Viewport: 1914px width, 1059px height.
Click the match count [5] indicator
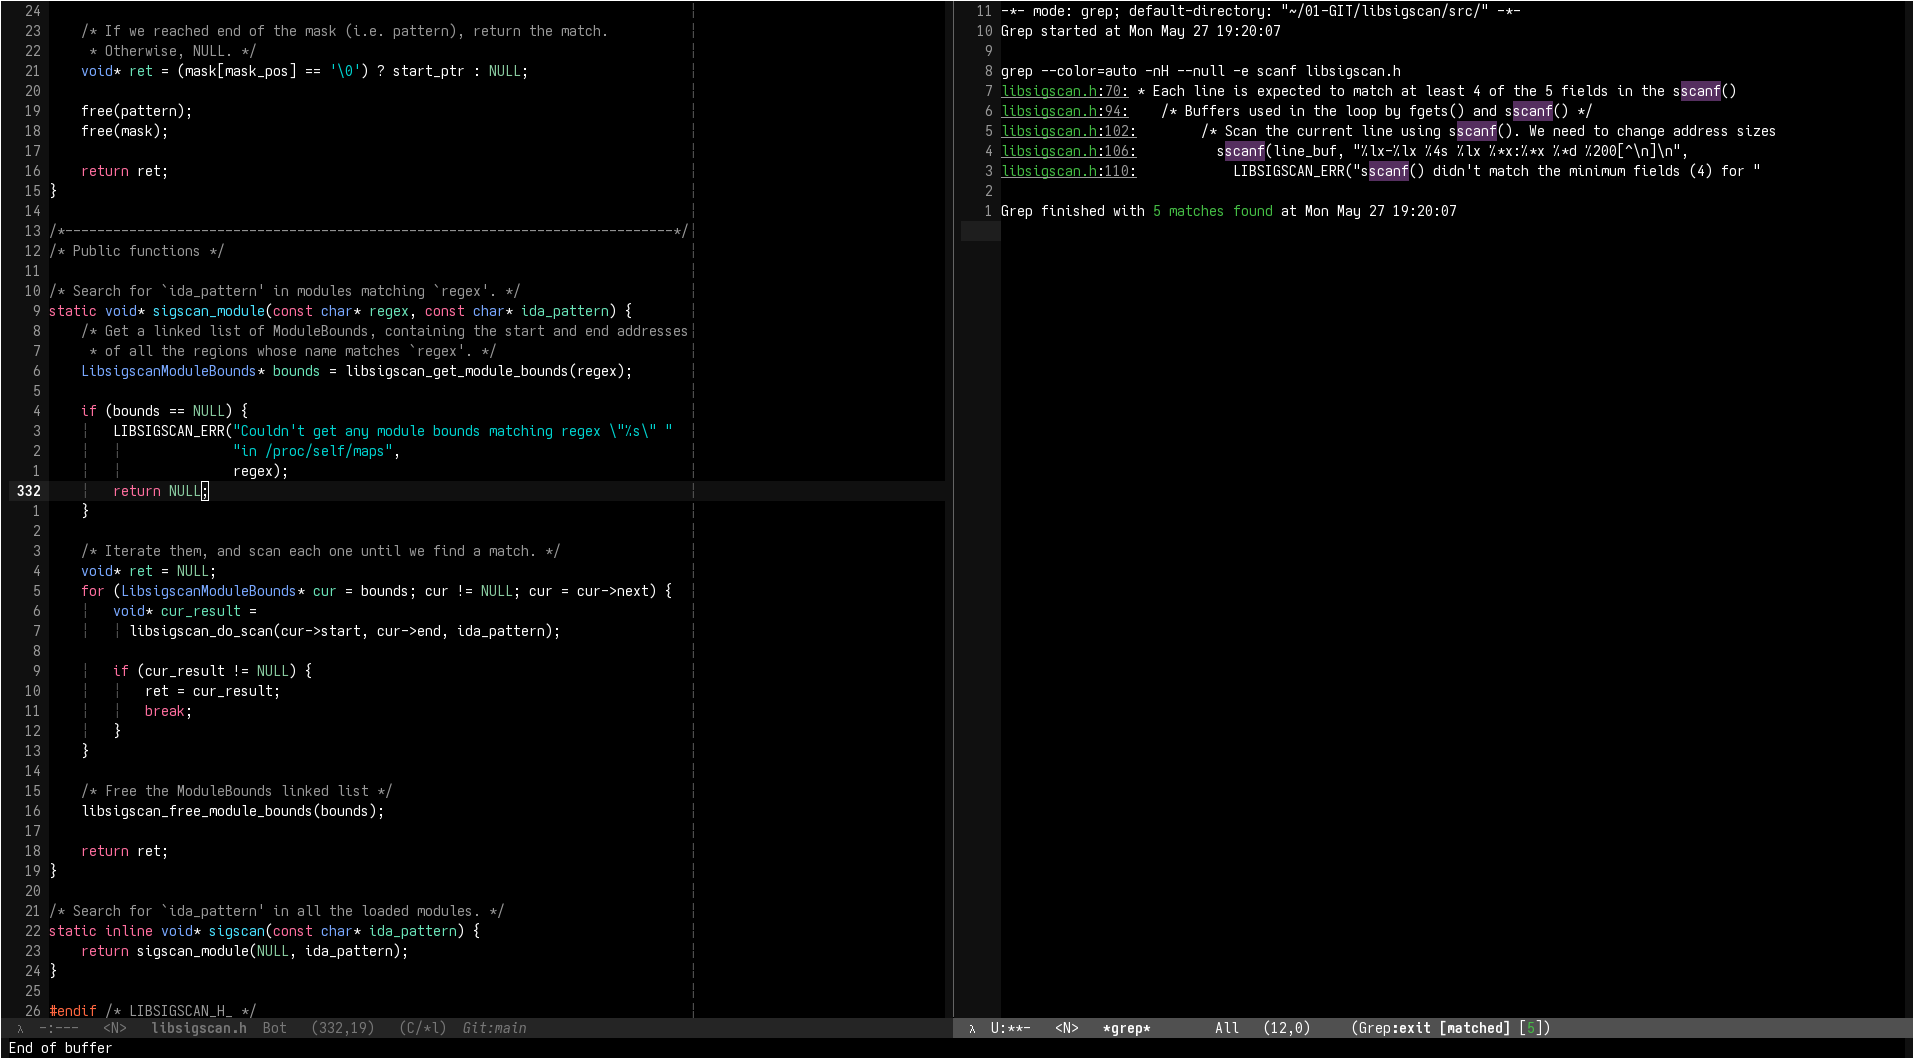pyautogui.click(x=1530, y=1028)
